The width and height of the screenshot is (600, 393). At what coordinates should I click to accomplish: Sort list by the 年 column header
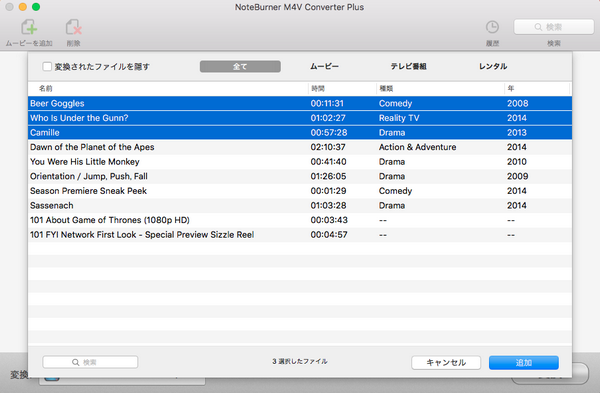(x=537, y=89)
